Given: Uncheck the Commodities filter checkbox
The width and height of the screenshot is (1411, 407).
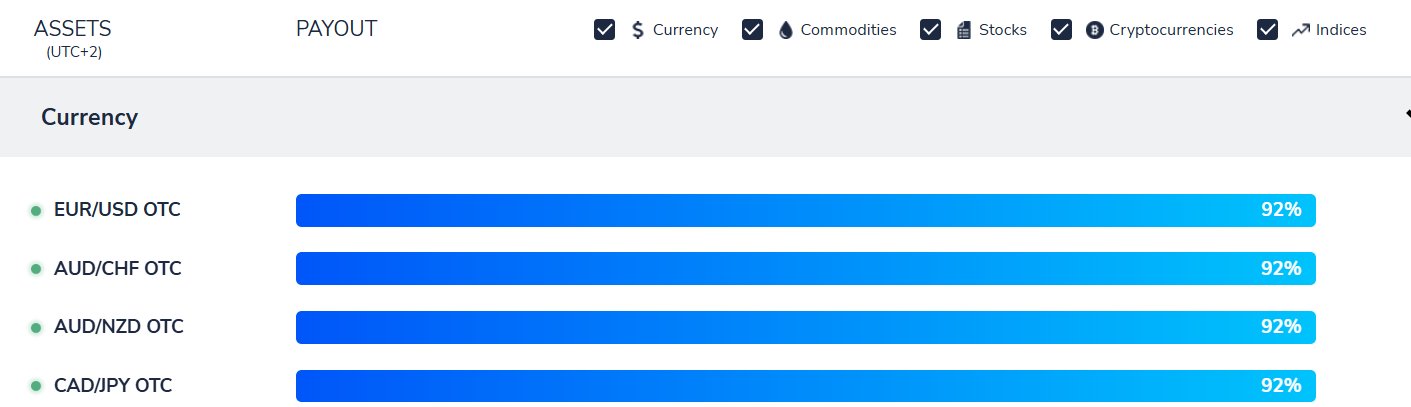Looking at the screenshot, I should pyautogui.click(x=753, y=30).
